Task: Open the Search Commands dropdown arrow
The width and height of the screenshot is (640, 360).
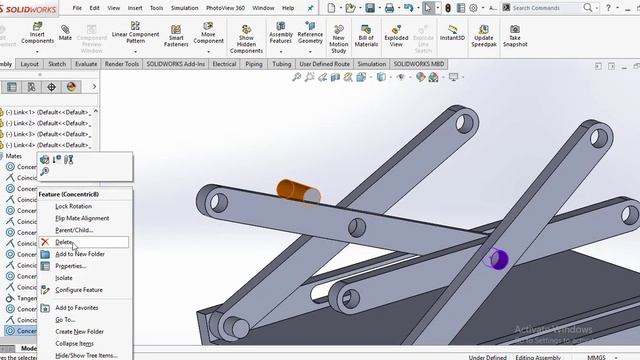Action: click(596, 8)
